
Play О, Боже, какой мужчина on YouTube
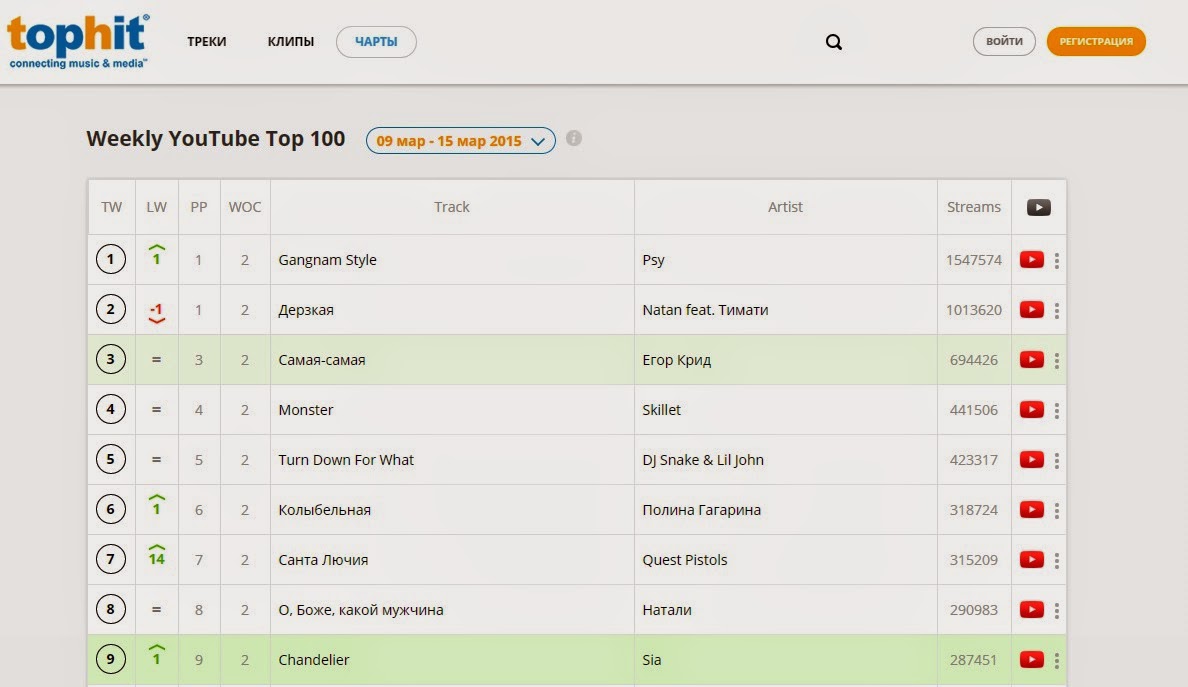pyautogui.click(x=1031, y=610)
